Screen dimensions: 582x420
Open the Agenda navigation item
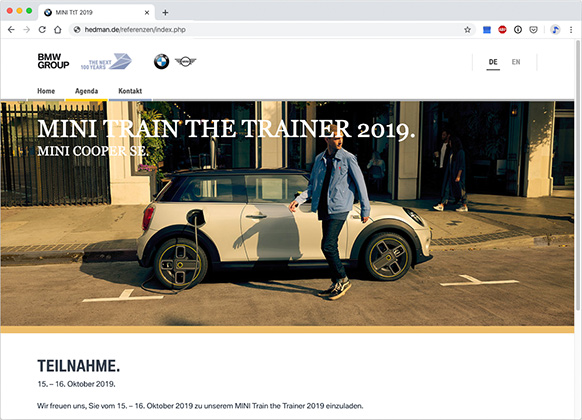pyautogui.click(x=86, y=91)
